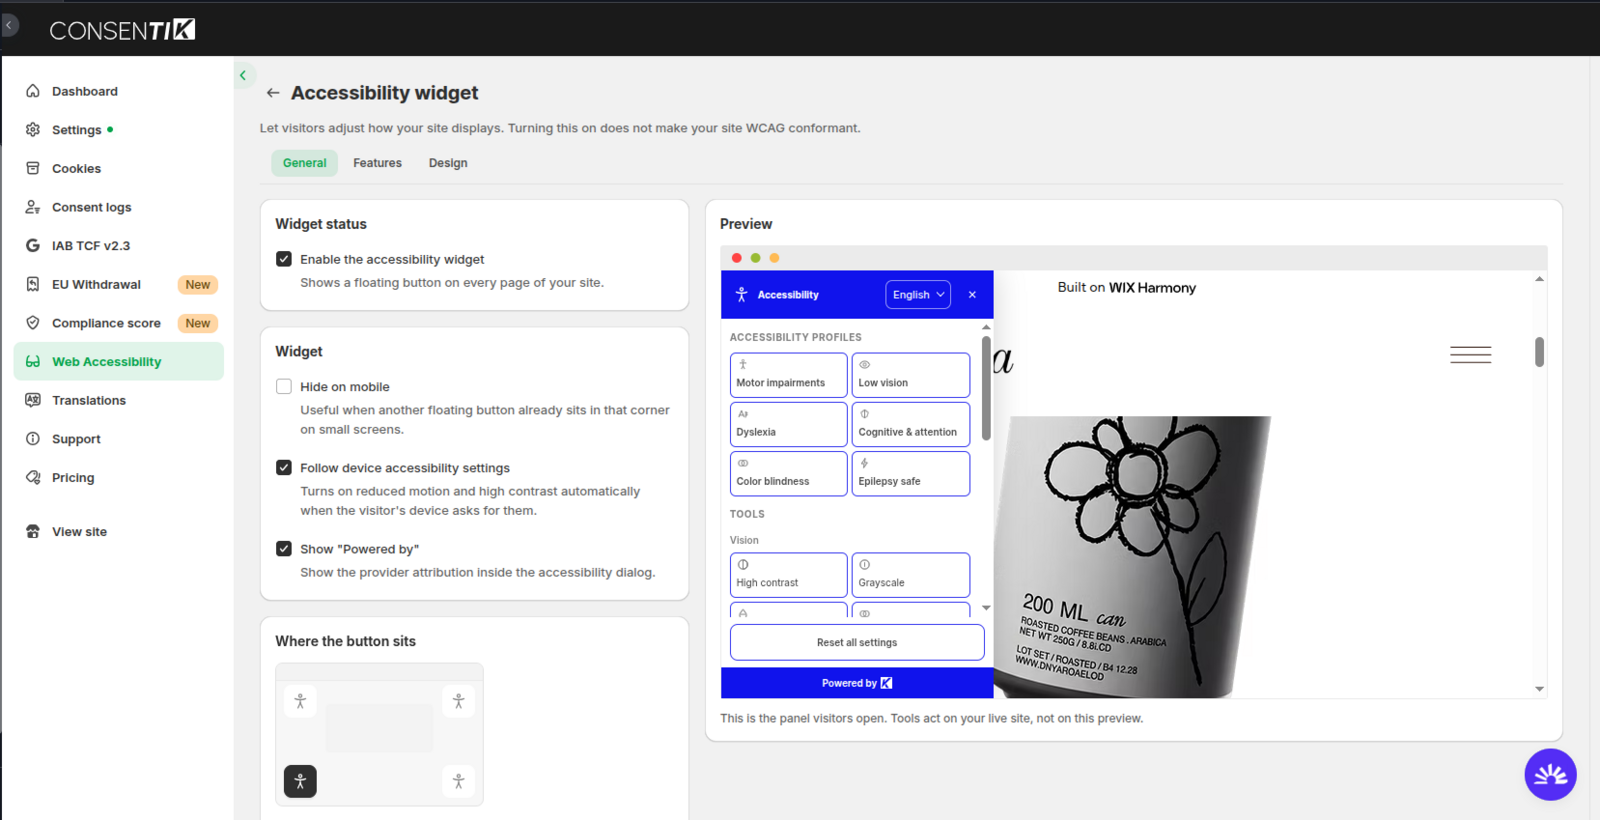
Task: Place the button in the top-left corner
Action: pos(300,701)
